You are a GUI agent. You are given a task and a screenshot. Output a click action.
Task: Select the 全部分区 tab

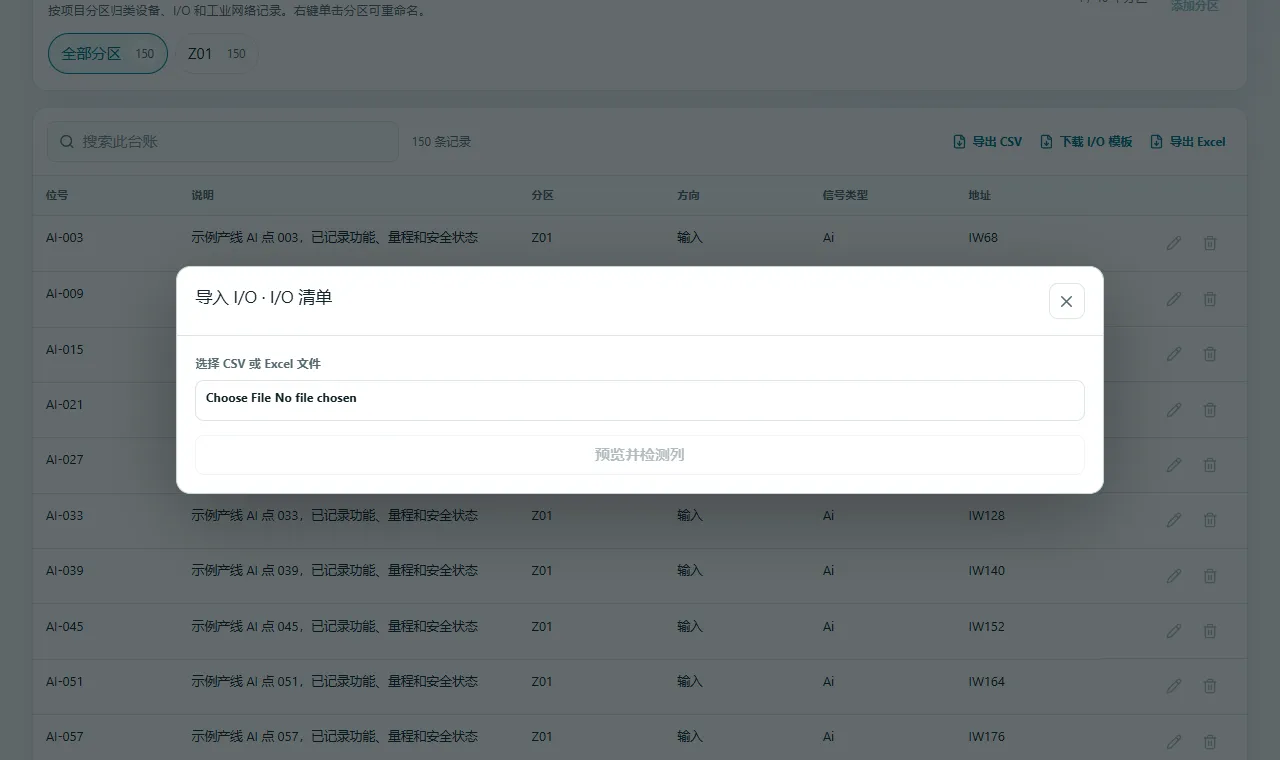(x=108, y=54)
